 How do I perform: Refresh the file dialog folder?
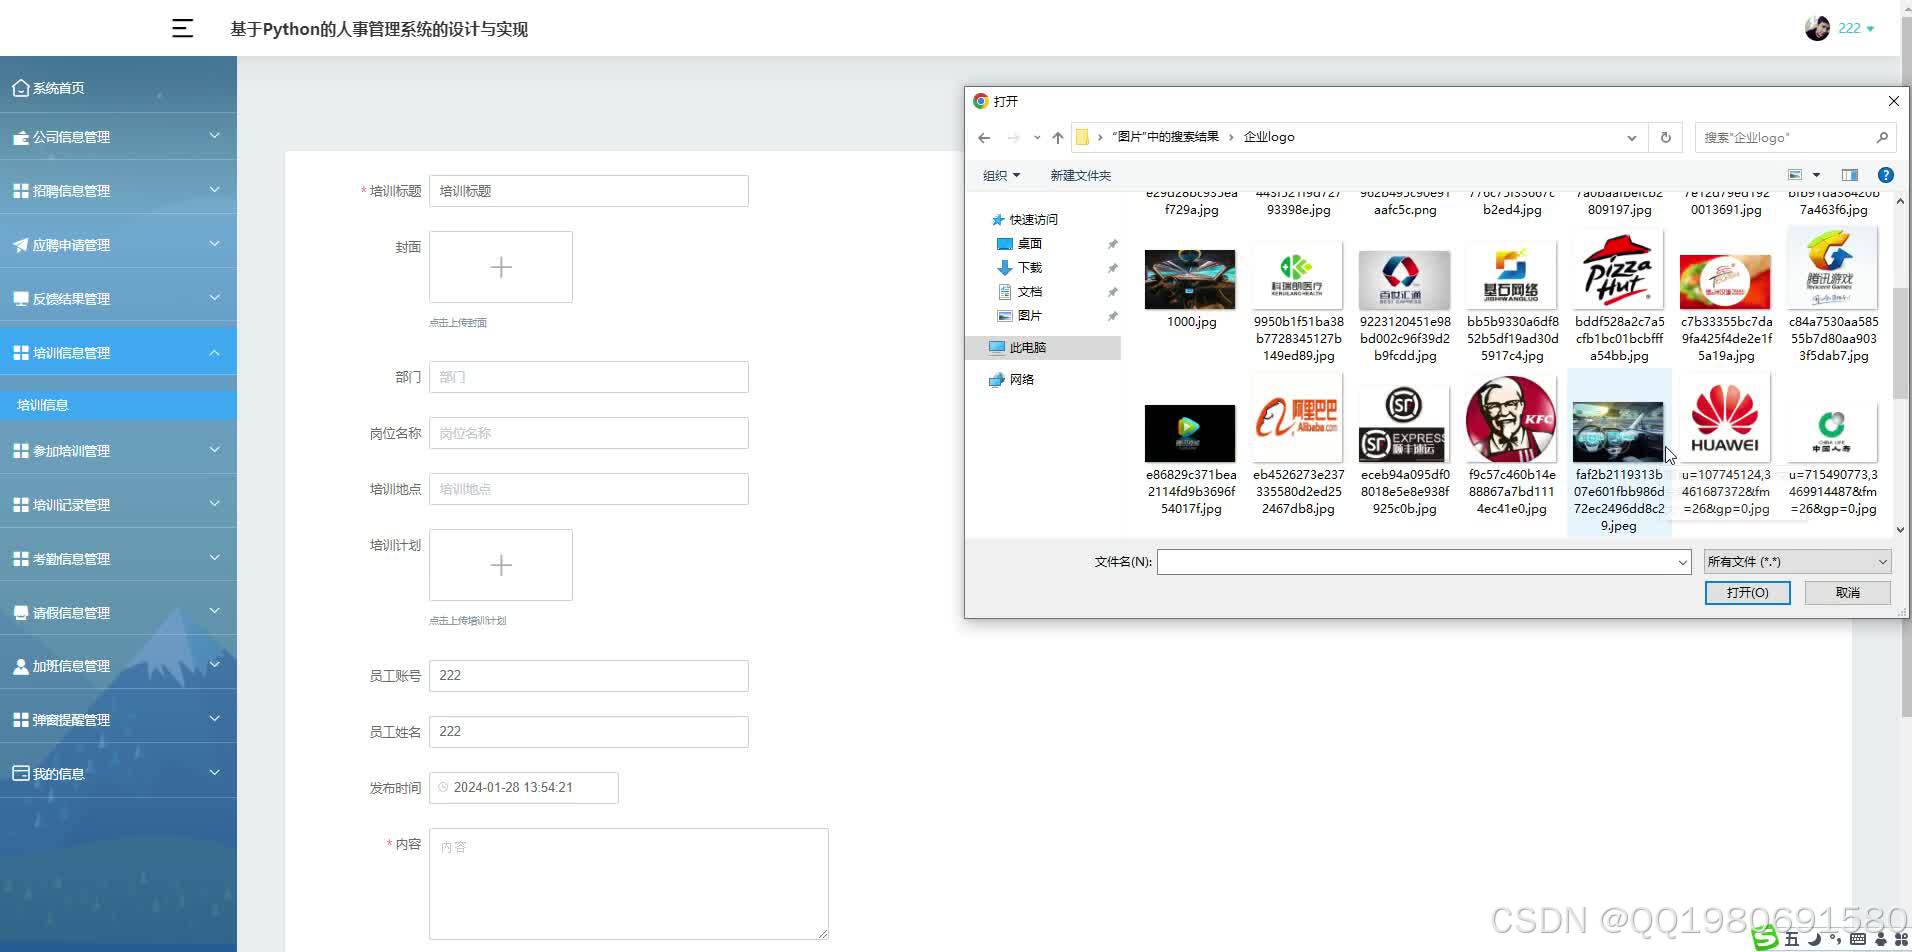(1665, 138)
